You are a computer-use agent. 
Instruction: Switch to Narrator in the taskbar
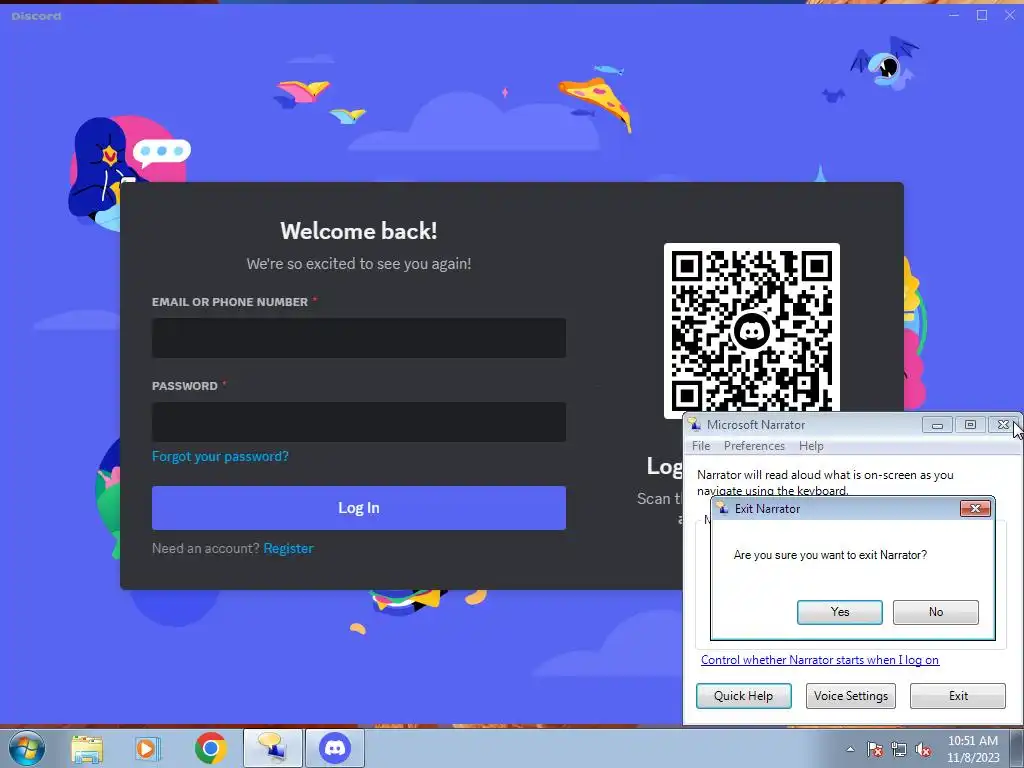(x=272, y=748)
